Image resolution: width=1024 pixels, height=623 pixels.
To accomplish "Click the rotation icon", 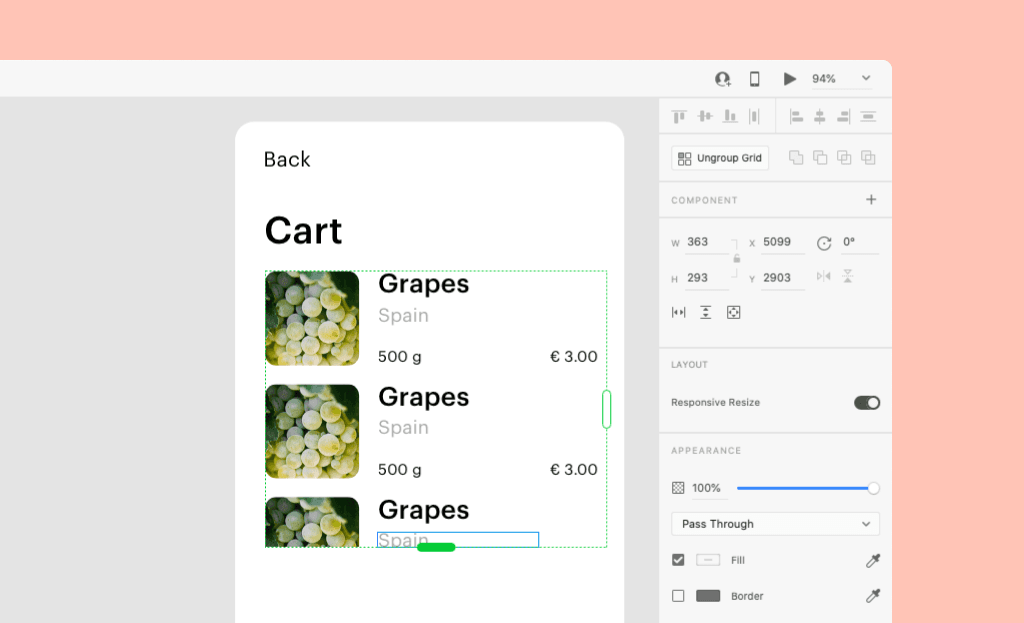I will point(824,243).
